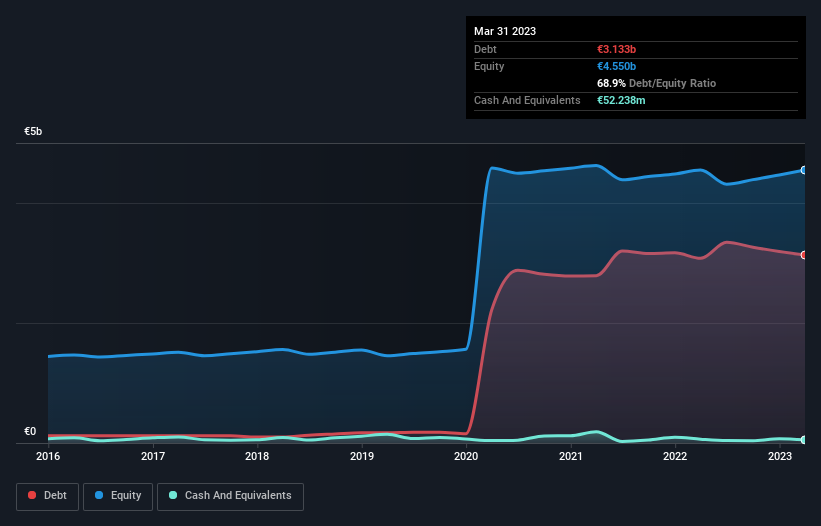Click the 2023 x-axis label

[780, 456]
